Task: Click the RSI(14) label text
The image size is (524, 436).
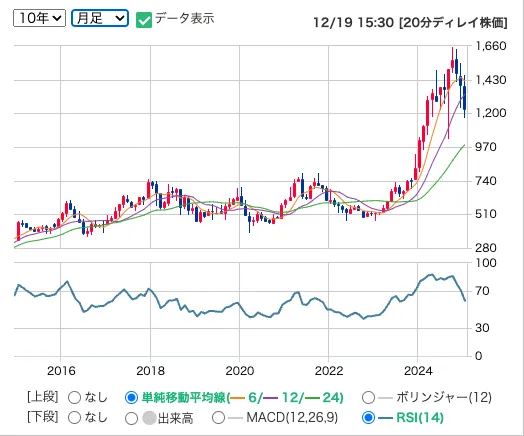Action: (420, 418)
